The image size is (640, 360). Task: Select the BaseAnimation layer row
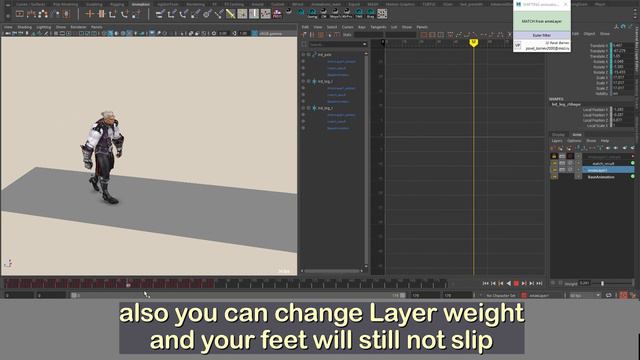(608, 177)
